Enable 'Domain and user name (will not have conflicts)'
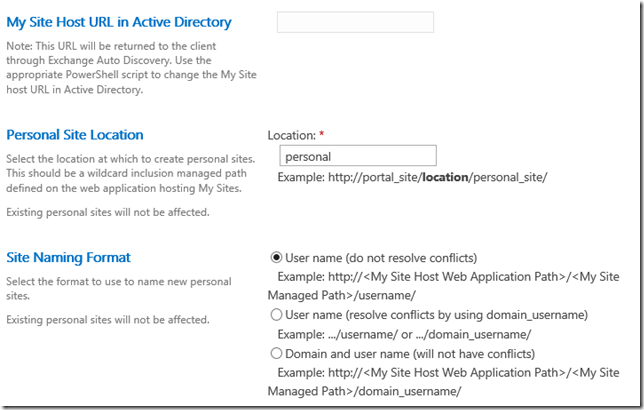The width and height of the screenshot is (644, 410). 276,353
